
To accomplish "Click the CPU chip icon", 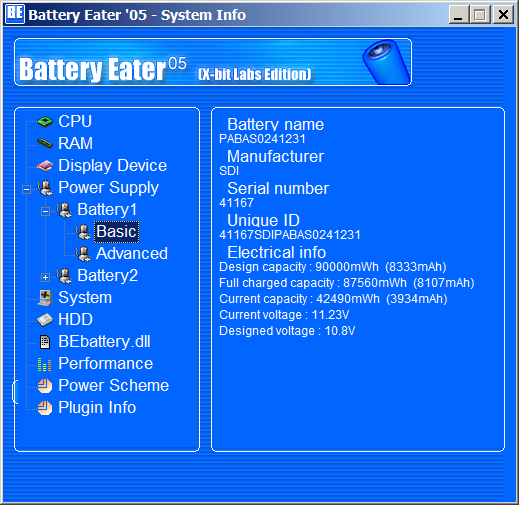I will click(45, 122).
